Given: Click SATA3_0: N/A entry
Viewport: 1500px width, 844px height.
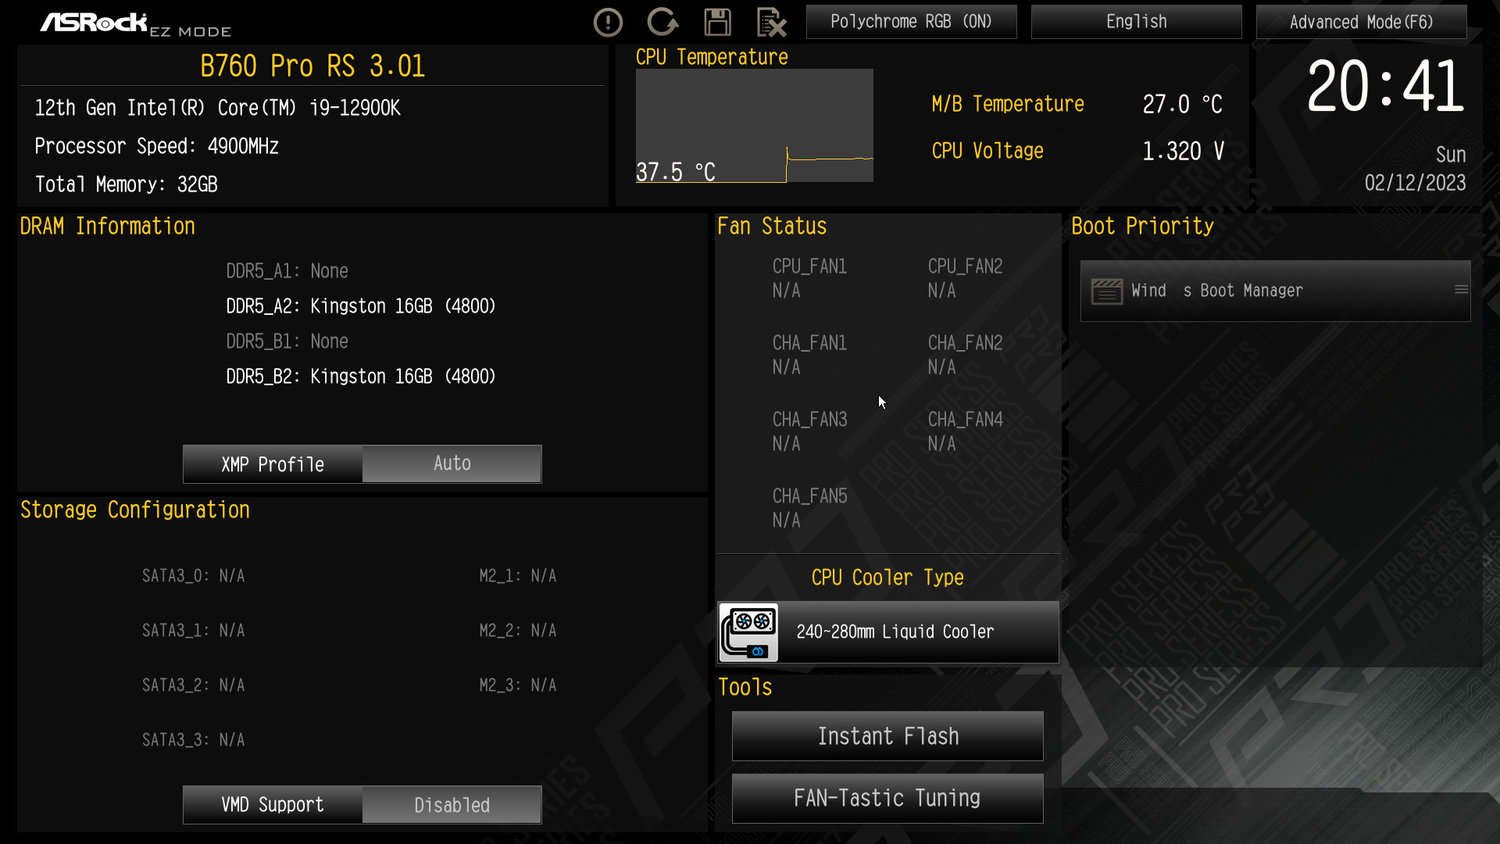Looking at the screenshot, I should click(x=193, y=576).
